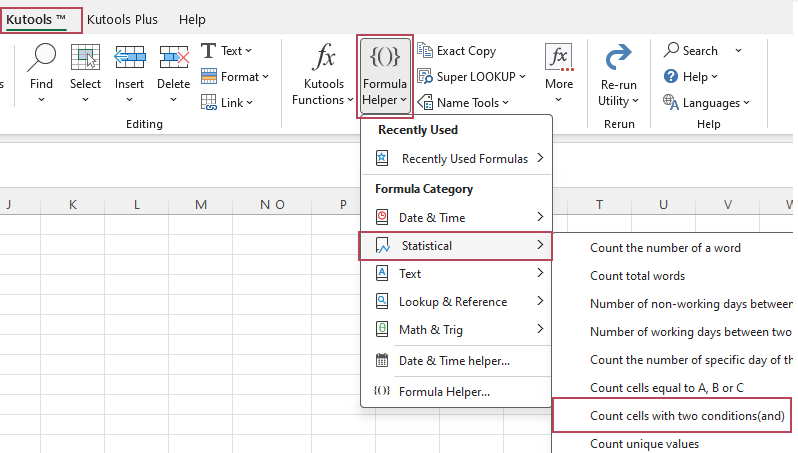The height and width of the screenshot is (453, 798).
Task: Click the Format table icon
Action: pyautogui.click(x=209, y=76)
